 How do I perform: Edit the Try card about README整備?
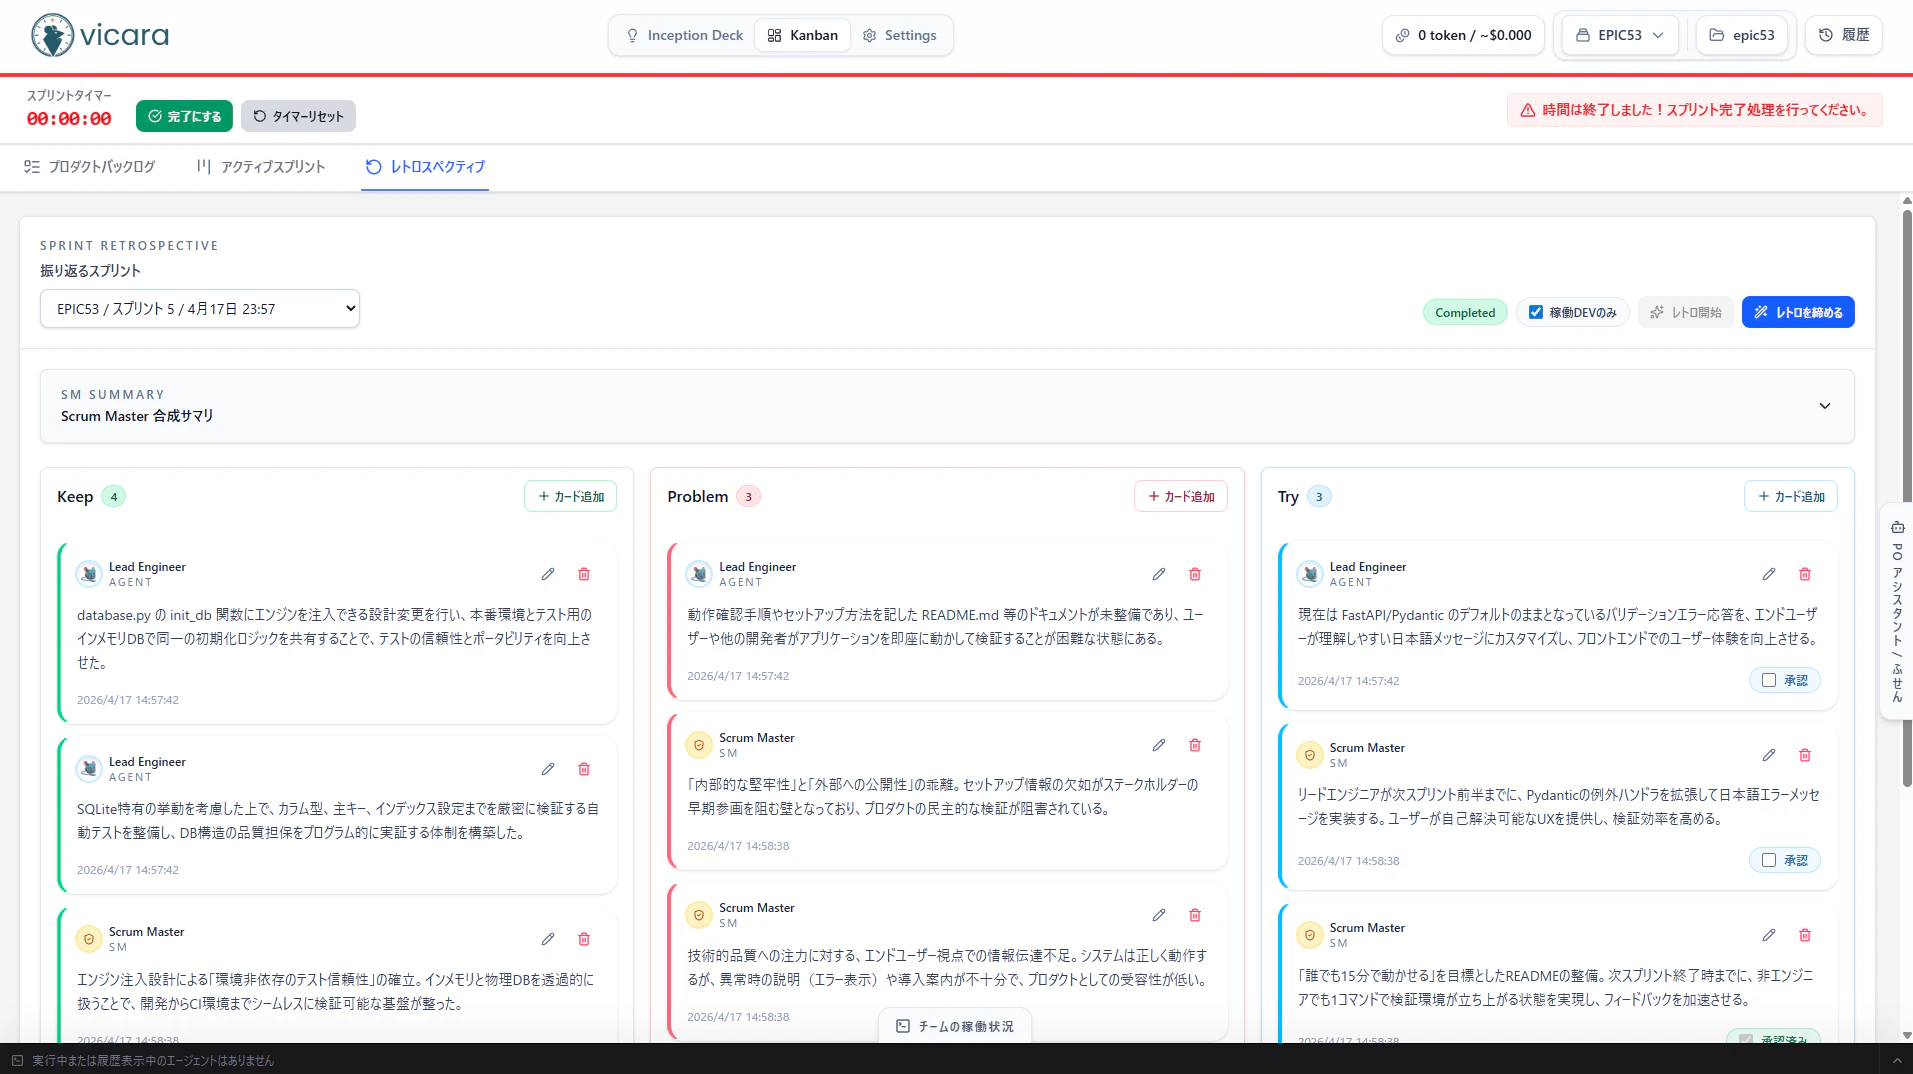[1769, 935]
